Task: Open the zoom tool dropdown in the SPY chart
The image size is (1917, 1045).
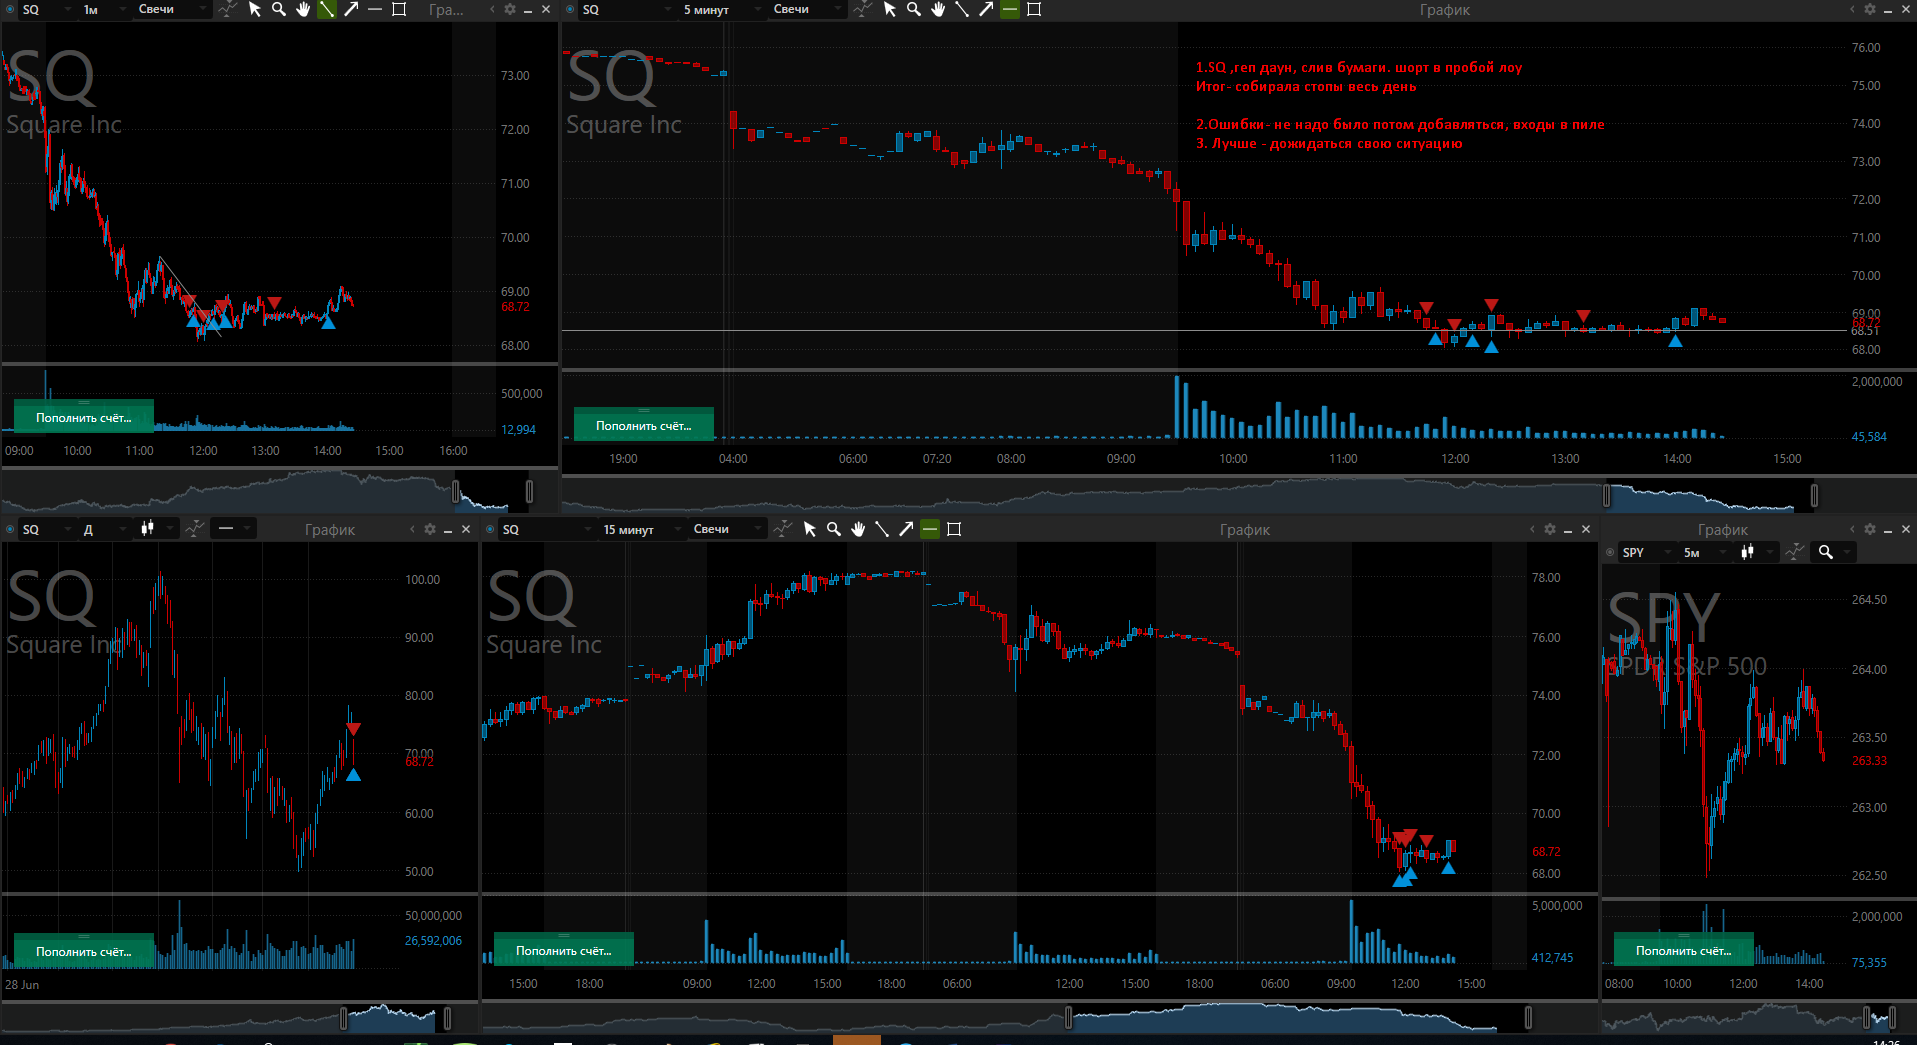Action: [x=1834, y=552]
